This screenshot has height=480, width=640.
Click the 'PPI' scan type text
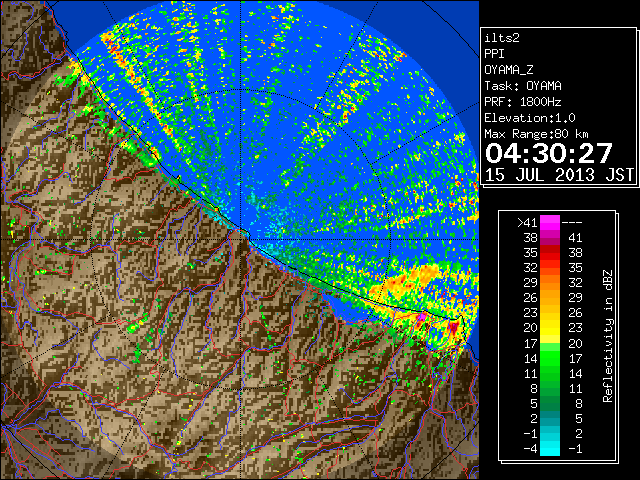point(494,54)
